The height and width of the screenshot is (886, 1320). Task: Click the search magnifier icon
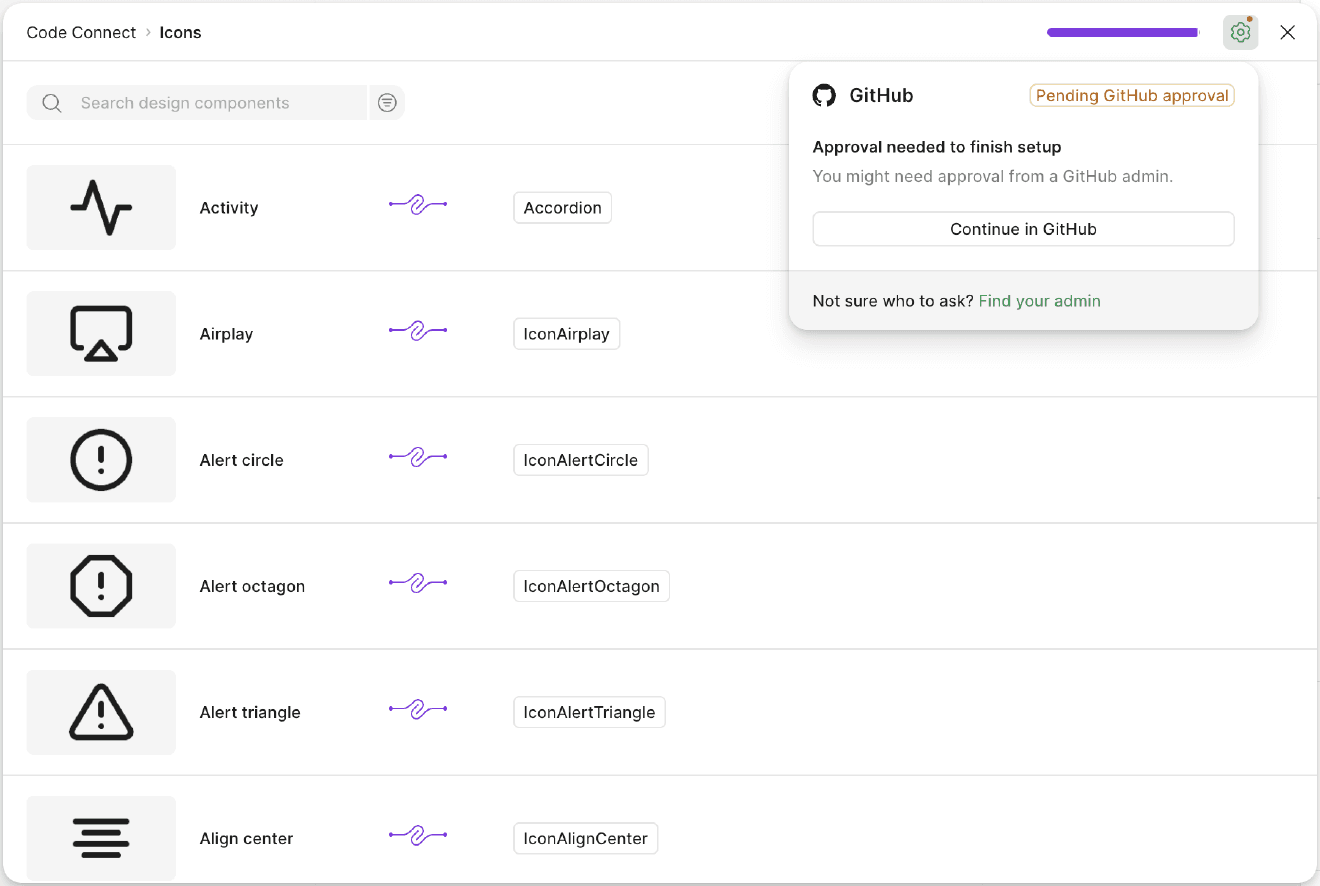(51, 102)
